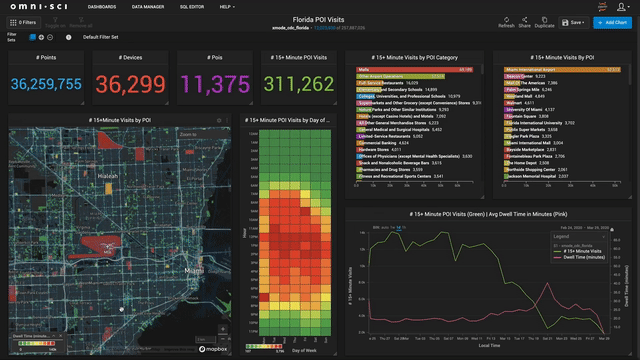Select The Home Depot POI row
The width and height of the screenshot is (640, 360).
tap(527, 163)
